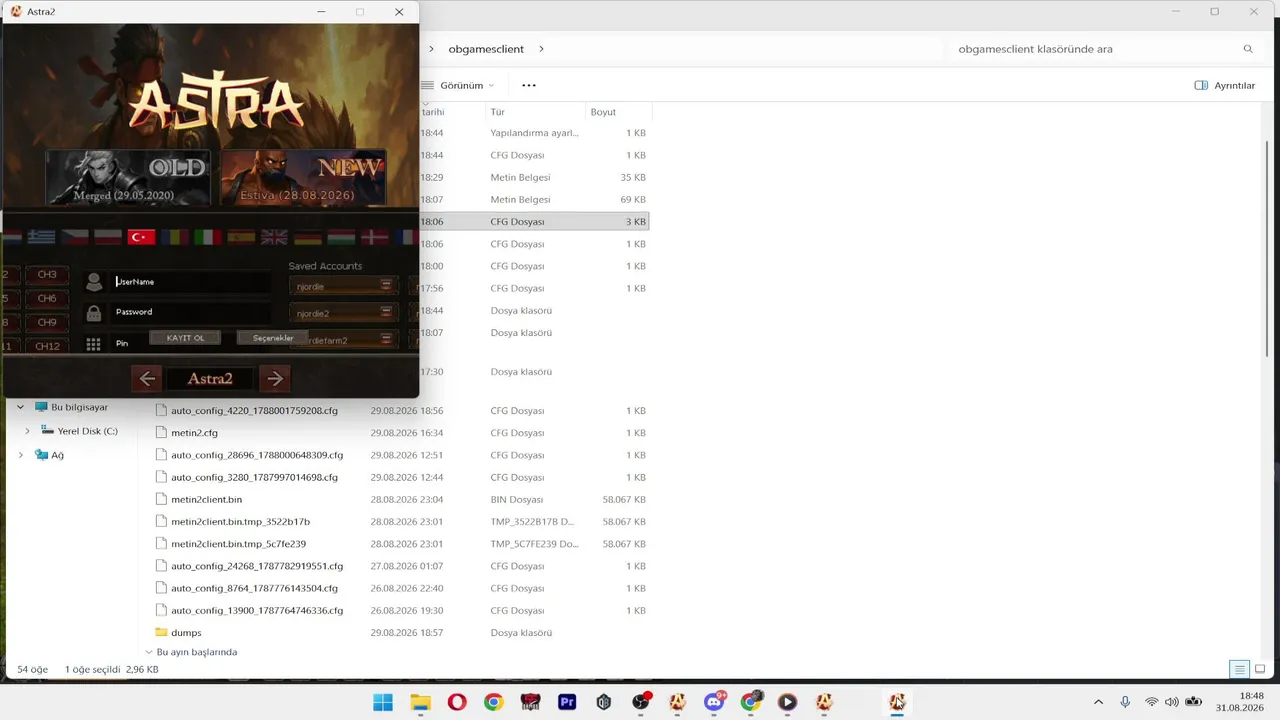Select the Danish flag language
The image size is (1280, 720).
point(374,237)
